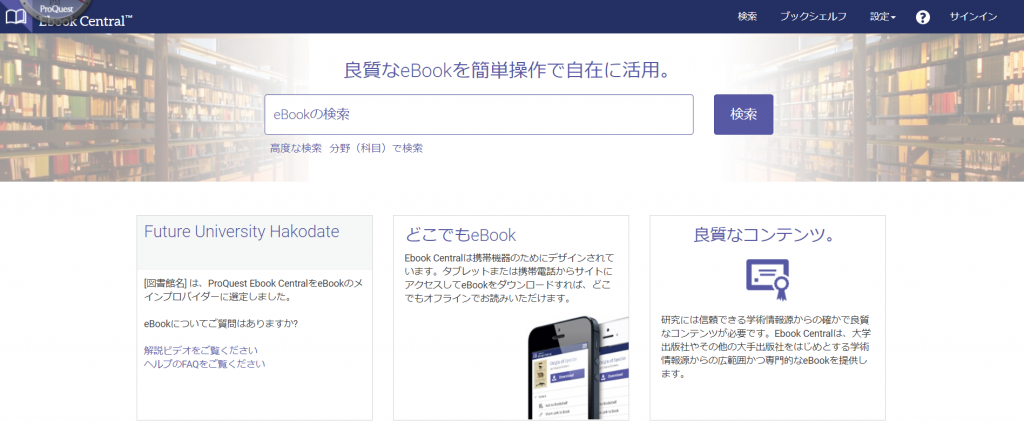Click the ProQuest Ebook Central book logo
1024x435 pixels.
coord(16,17)
